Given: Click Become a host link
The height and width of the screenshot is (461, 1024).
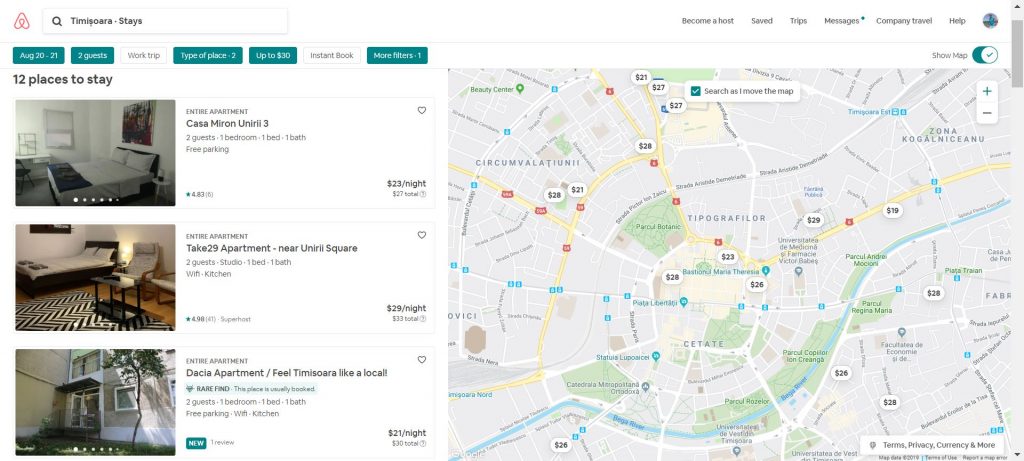Looking at the screenshot, I should point(707,21).
